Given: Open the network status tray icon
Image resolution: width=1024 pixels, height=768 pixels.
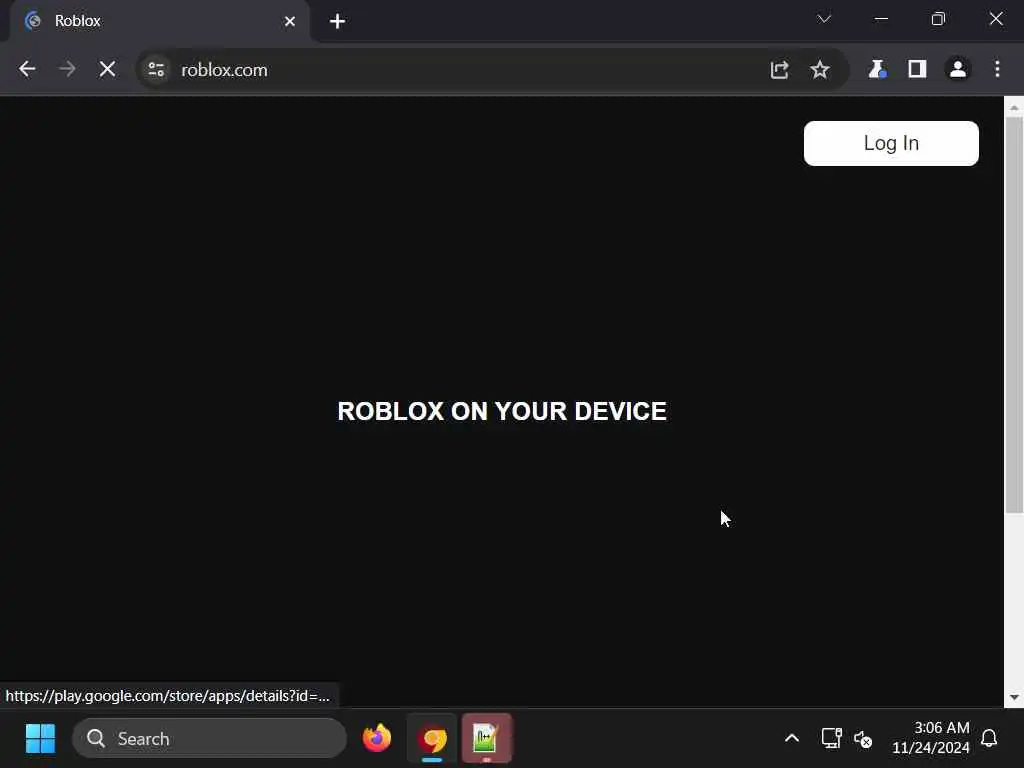Looking at the screenshot, I should click(831, 739).
